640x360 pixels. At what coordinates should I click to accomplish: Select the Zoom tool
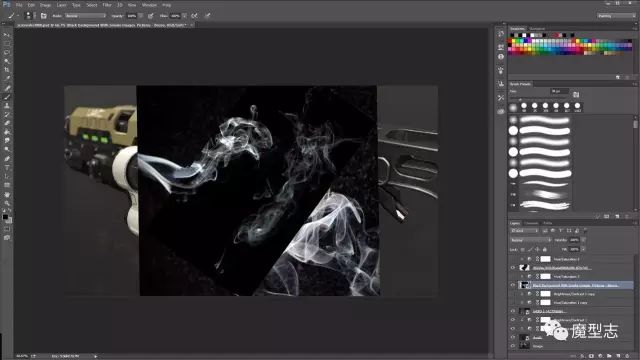click(x=7, y=203)
